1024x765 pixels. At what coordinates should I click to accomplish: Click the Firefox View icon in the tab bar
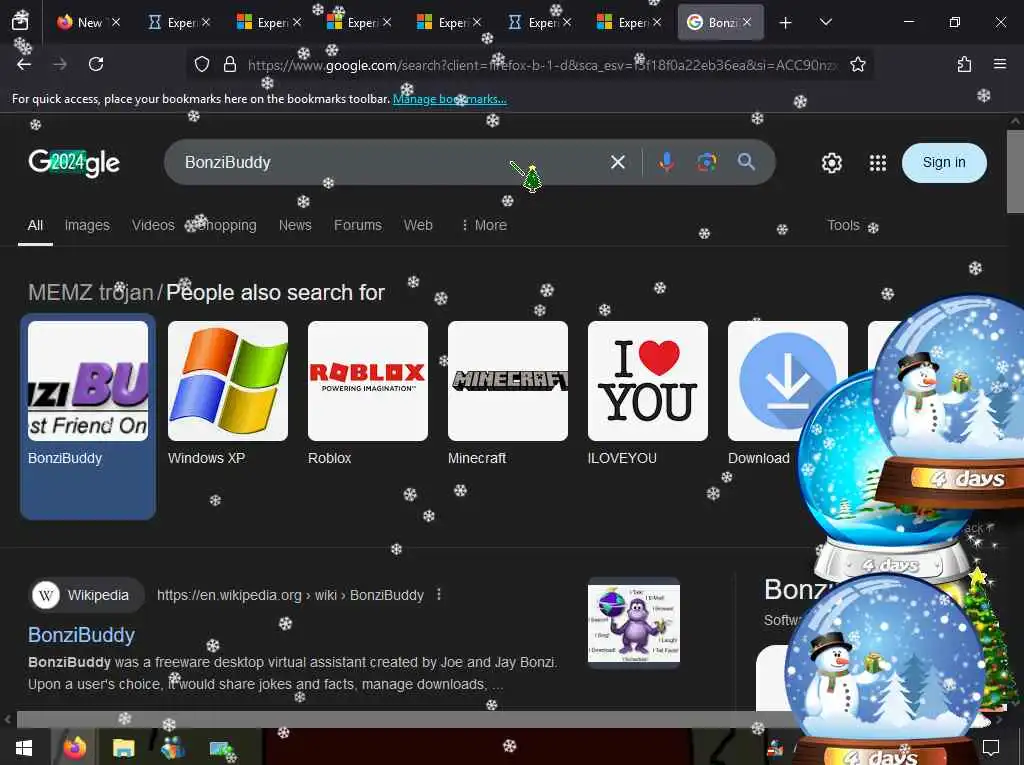click(20, 22)
